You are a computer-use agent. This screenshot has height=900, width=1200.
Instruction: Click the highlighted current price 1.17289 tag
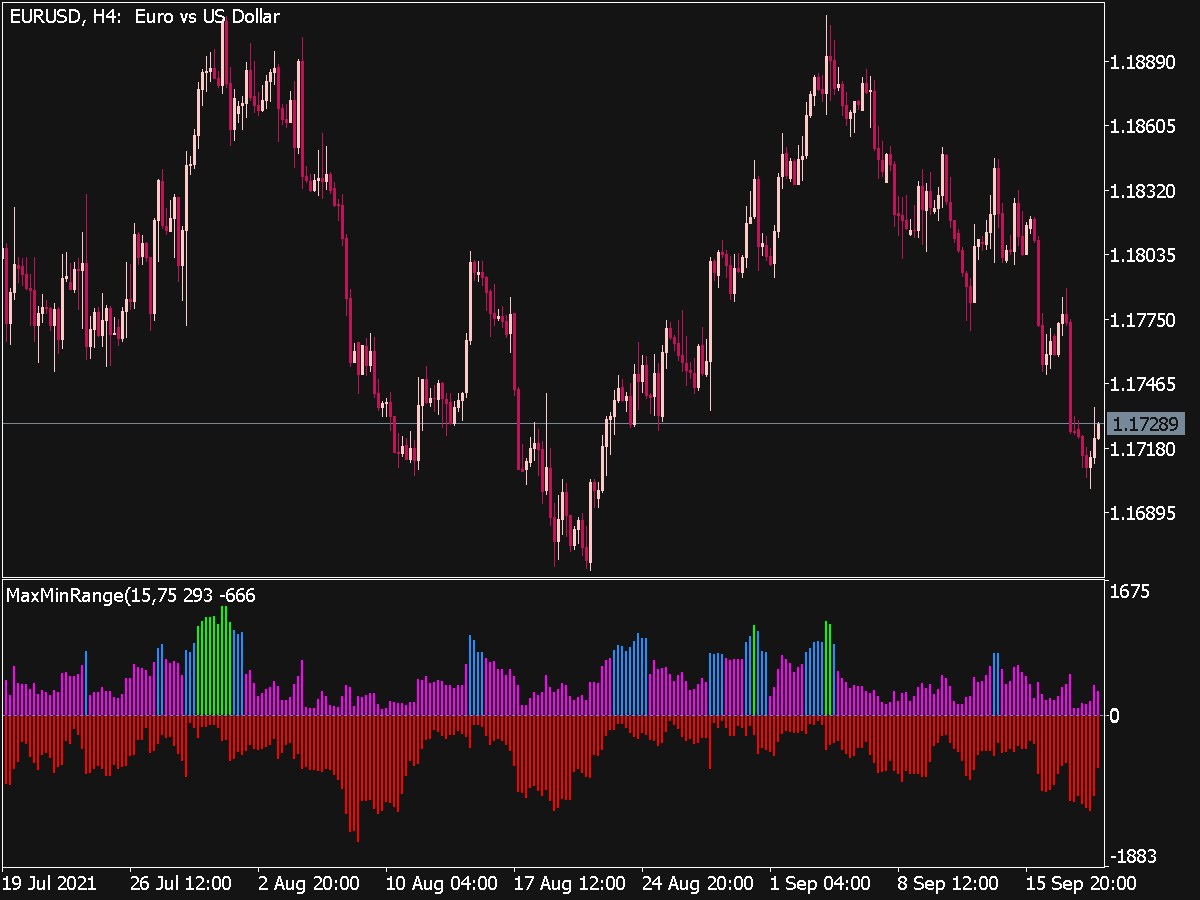pos(1147,424)
